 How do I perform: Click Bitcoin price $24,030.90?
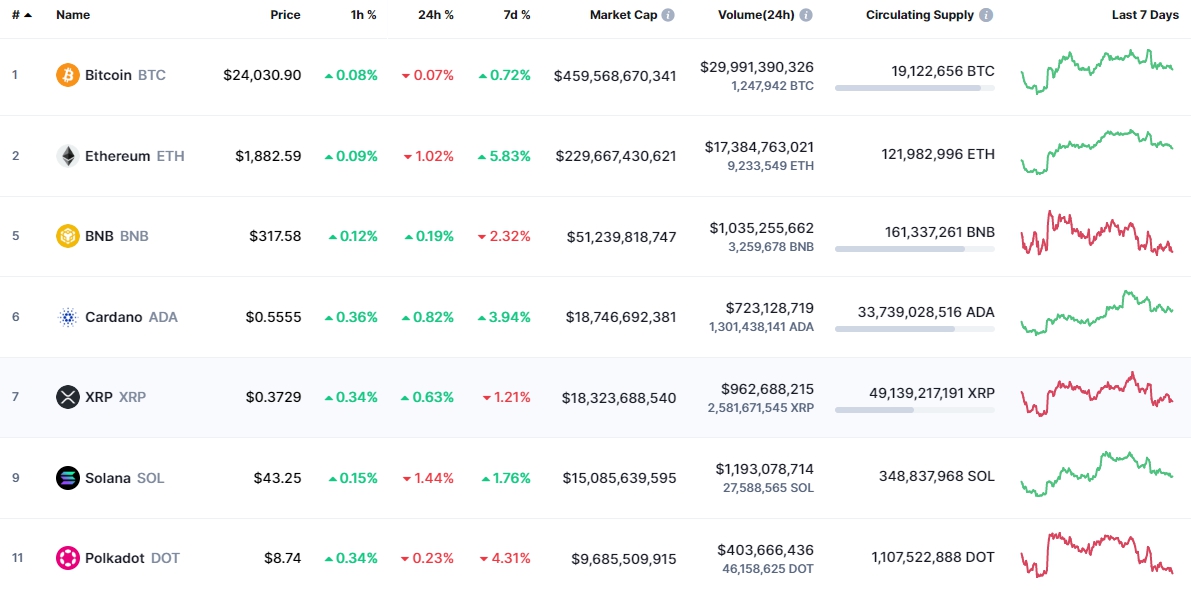tap(262, 75)
